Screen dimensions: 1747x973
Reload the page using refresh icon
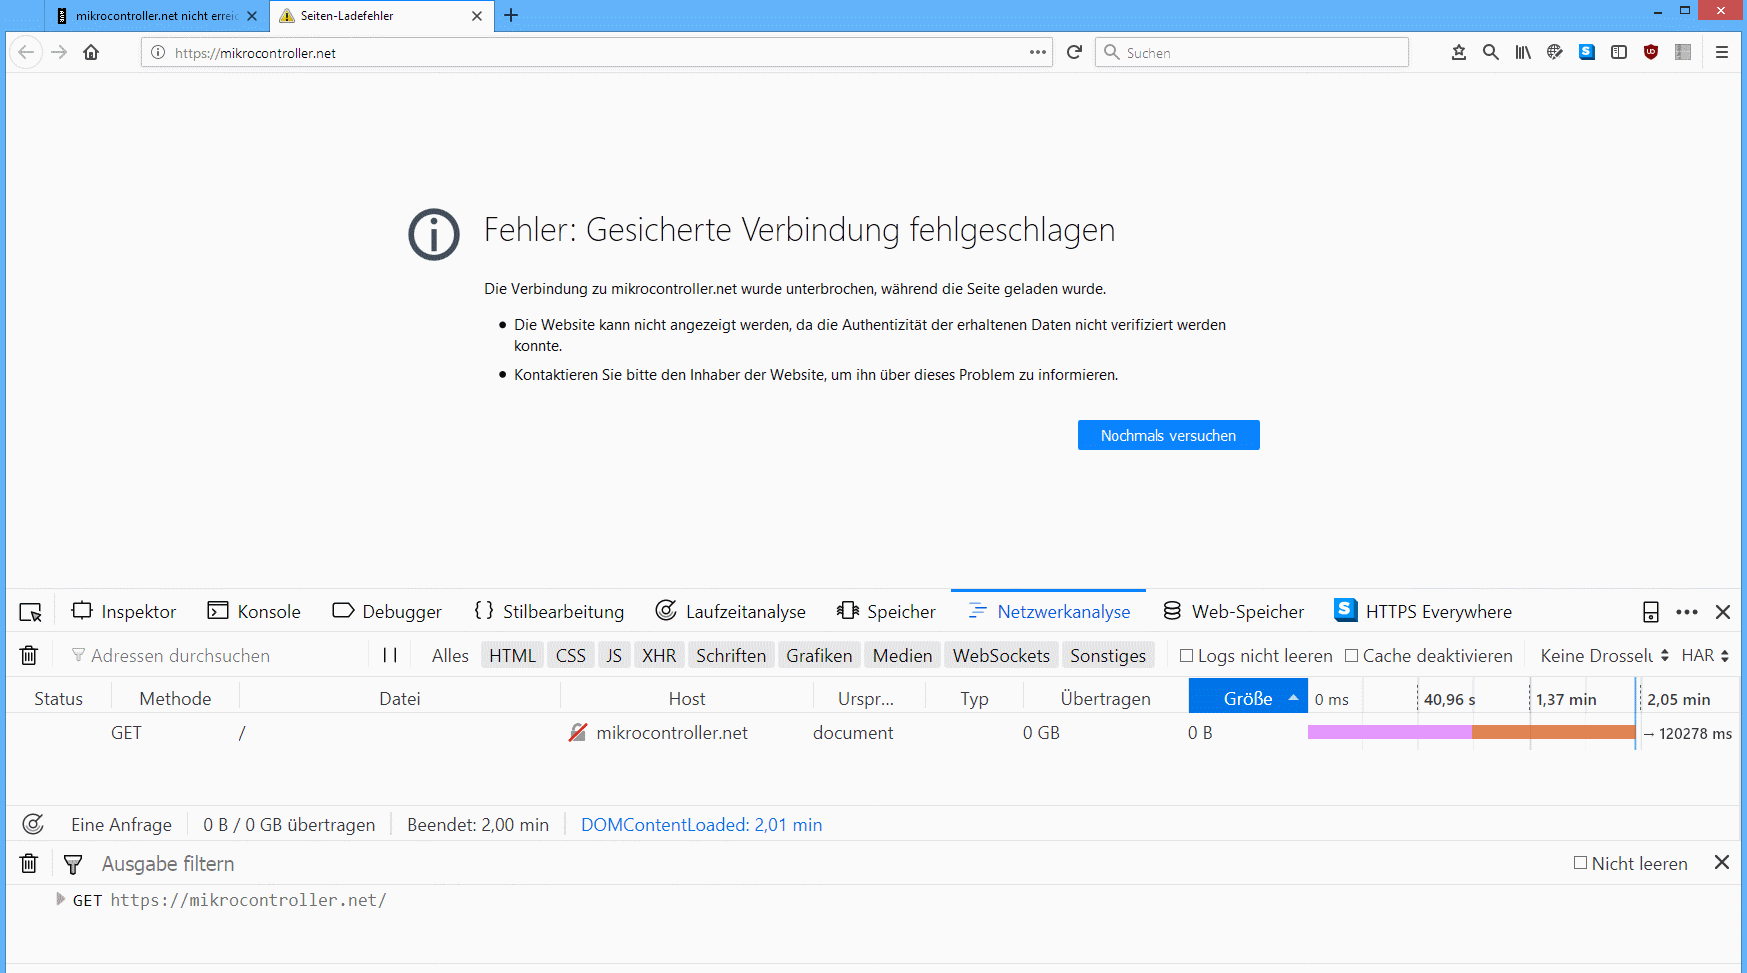(1074, 52)
